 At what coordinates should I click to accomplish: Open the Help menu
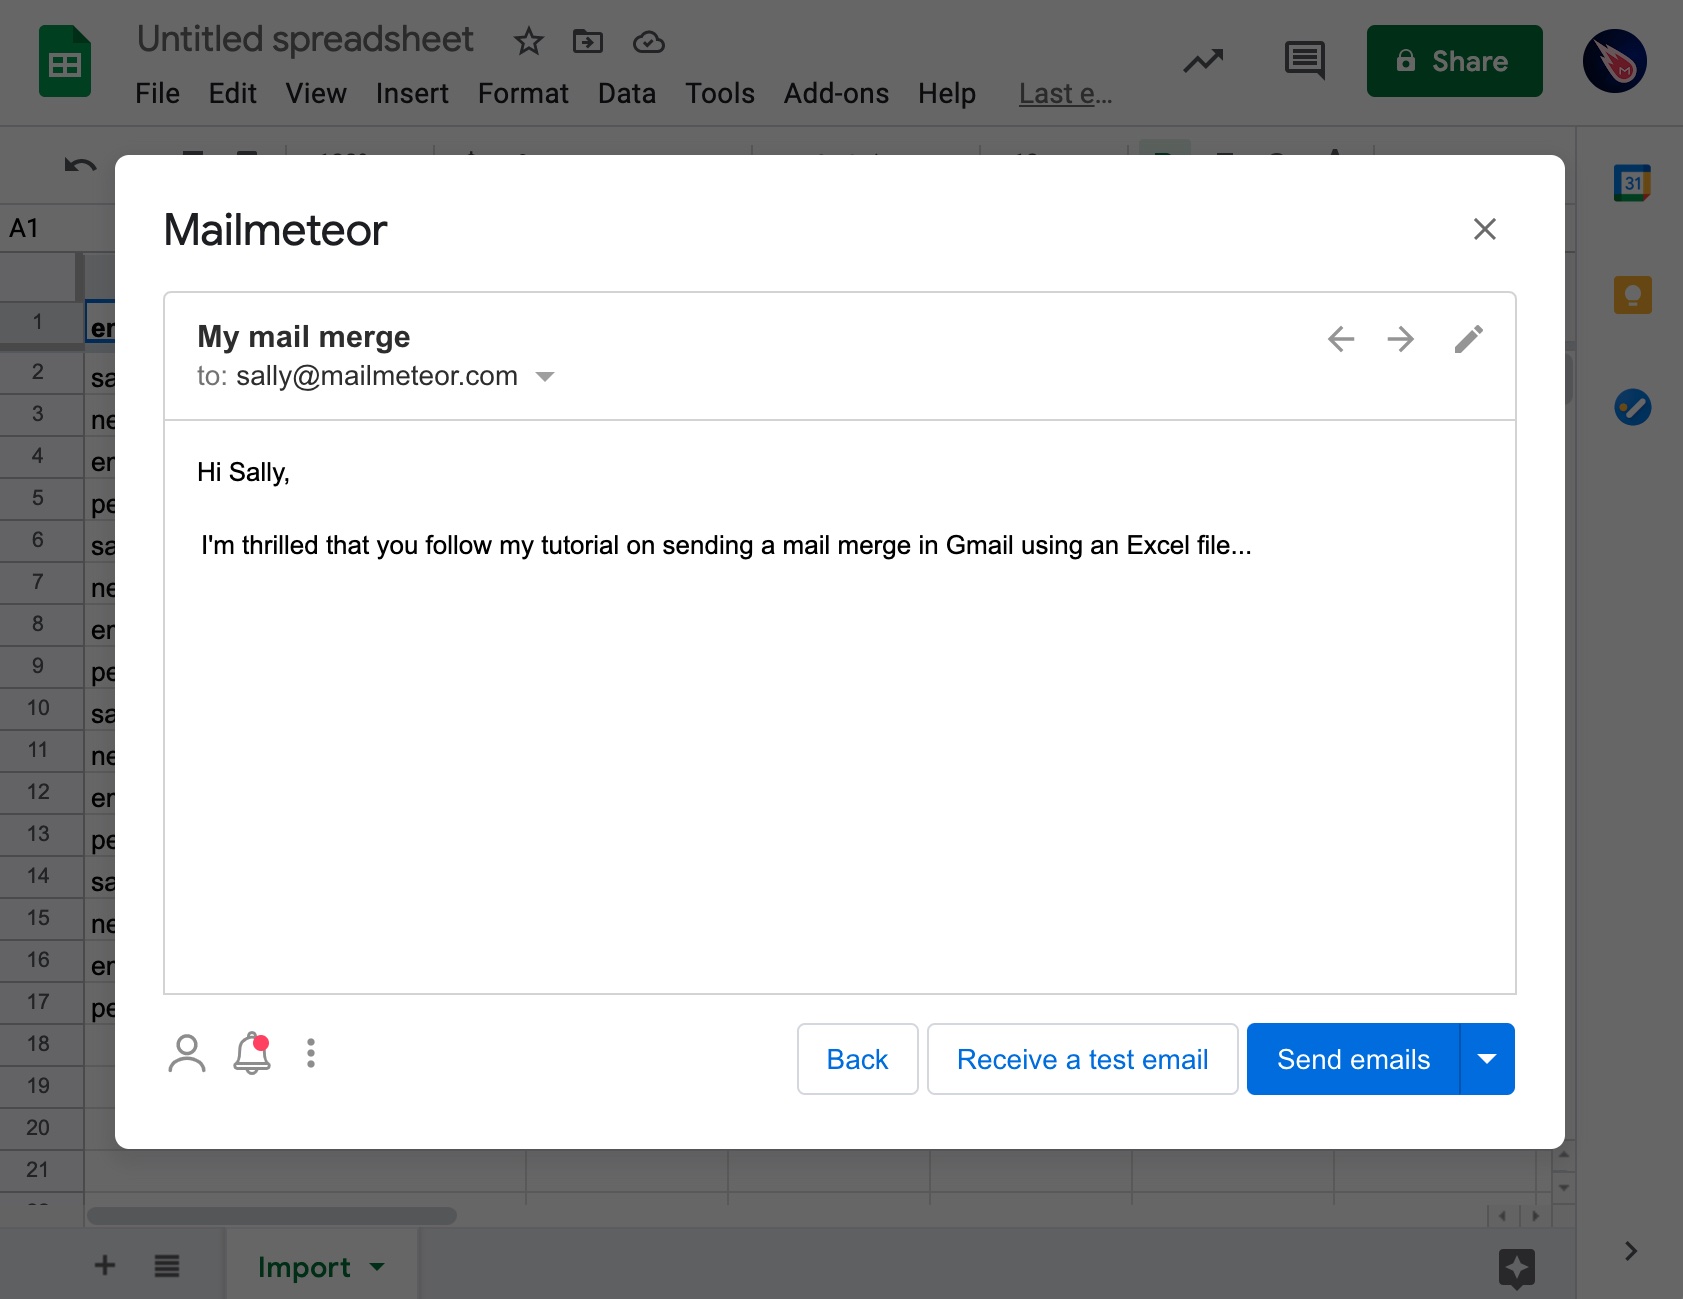pyautogui.click(x=947, y=94)
